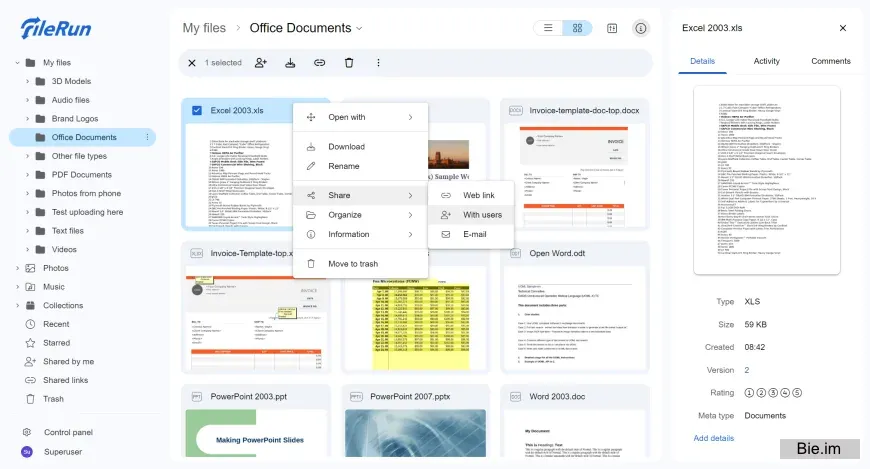
Task: Collapse the My files tree node
Action: click(x=17, y=63)
